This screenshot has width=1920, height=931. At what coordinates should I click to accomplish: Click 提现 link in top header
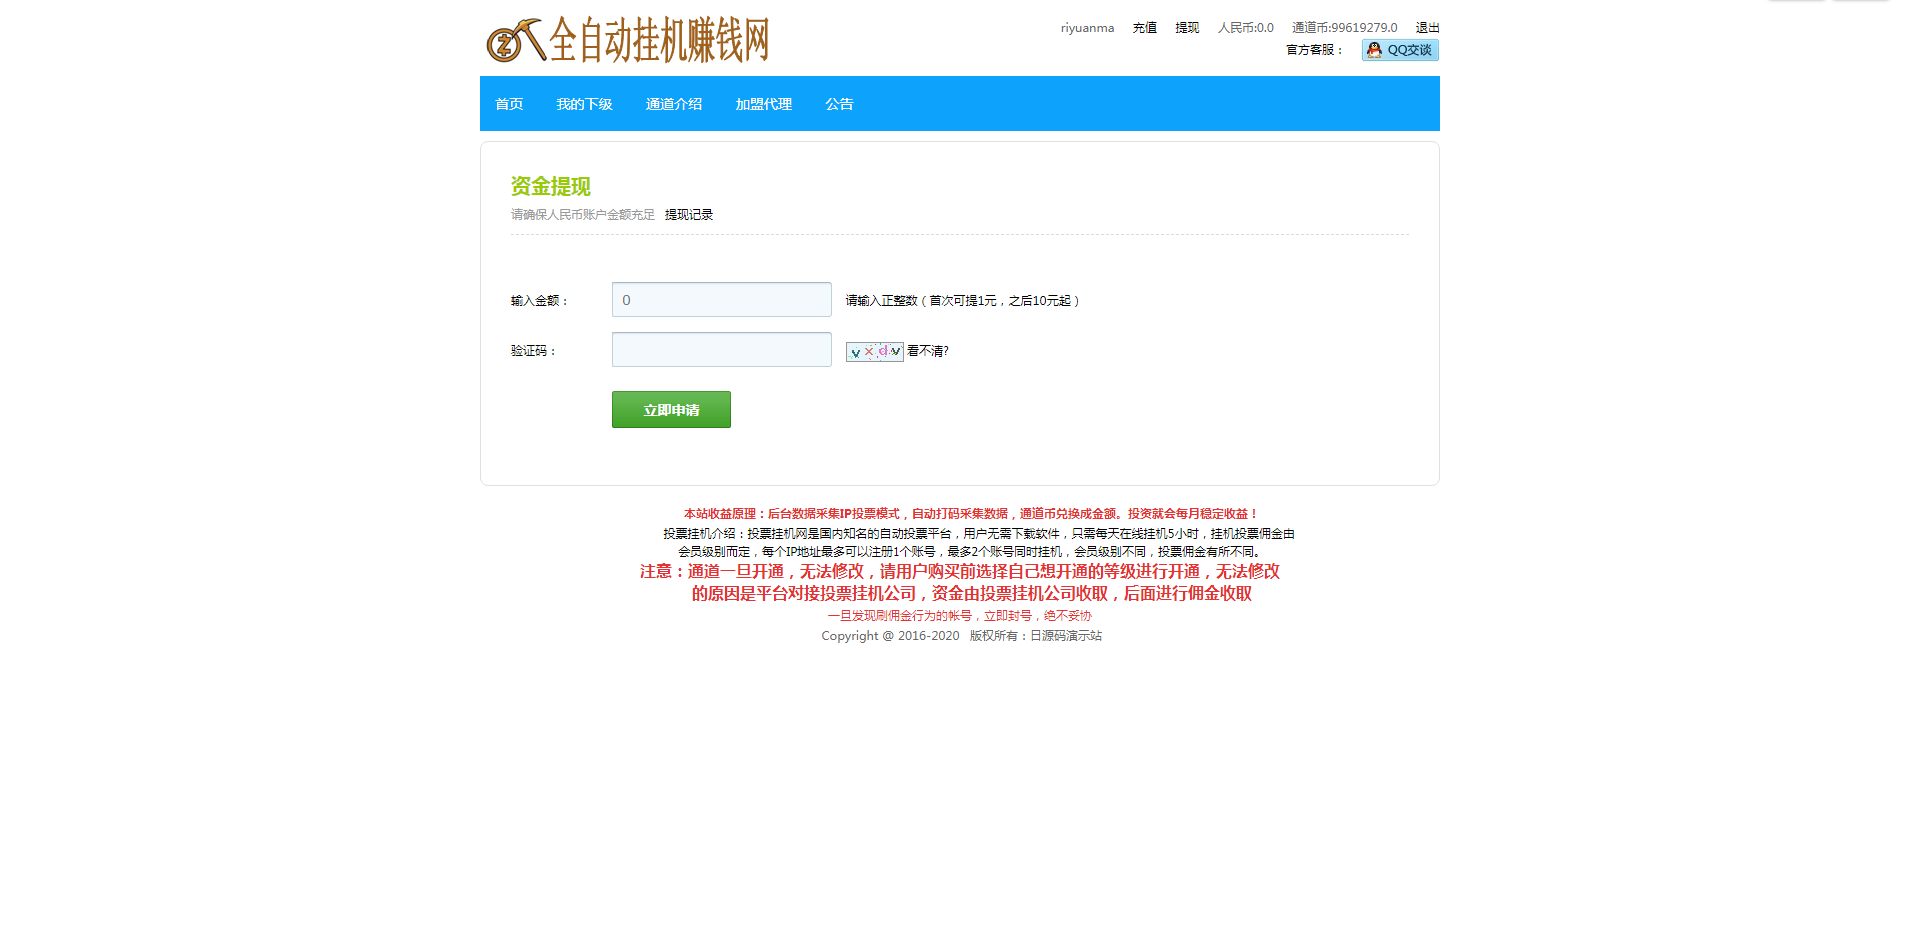[x=1187, y=28]
